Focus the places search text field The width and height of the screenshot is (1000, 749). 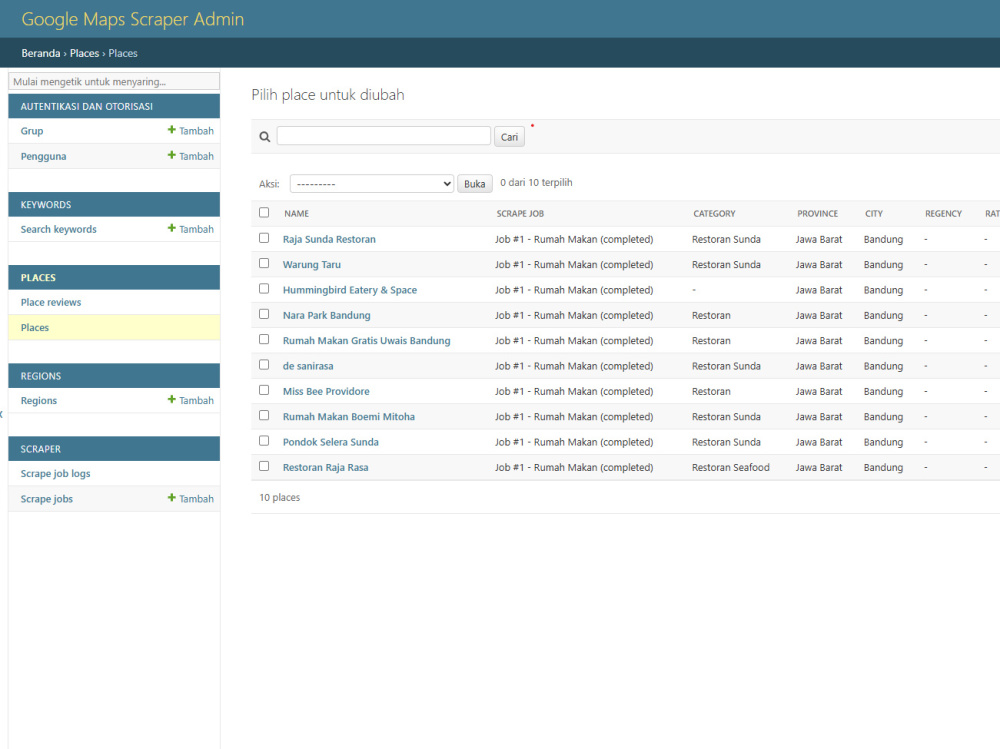(384, 136)
